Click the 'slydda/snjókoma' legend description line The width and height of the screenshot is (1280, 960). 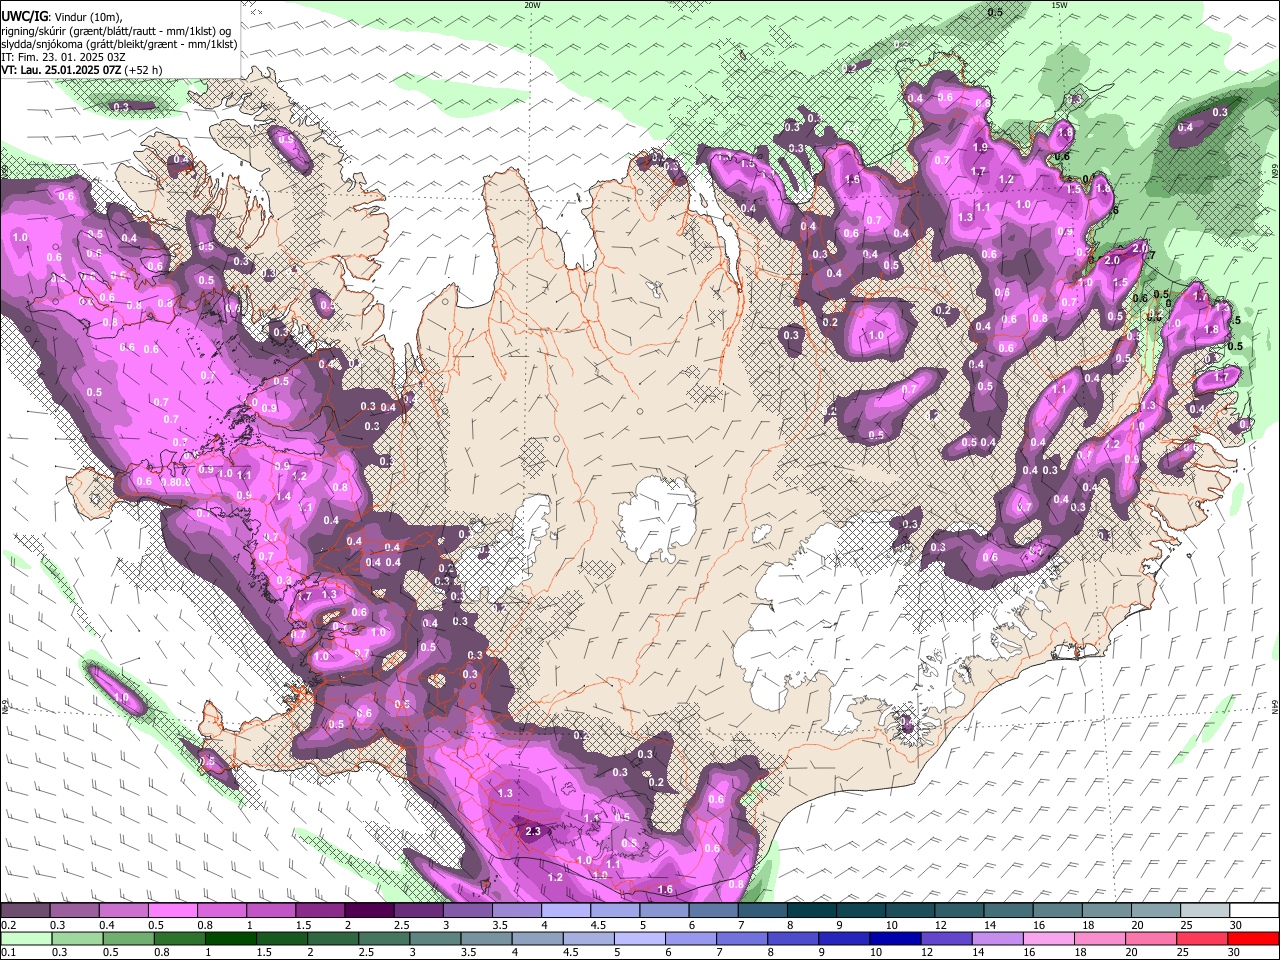(119, 44)
